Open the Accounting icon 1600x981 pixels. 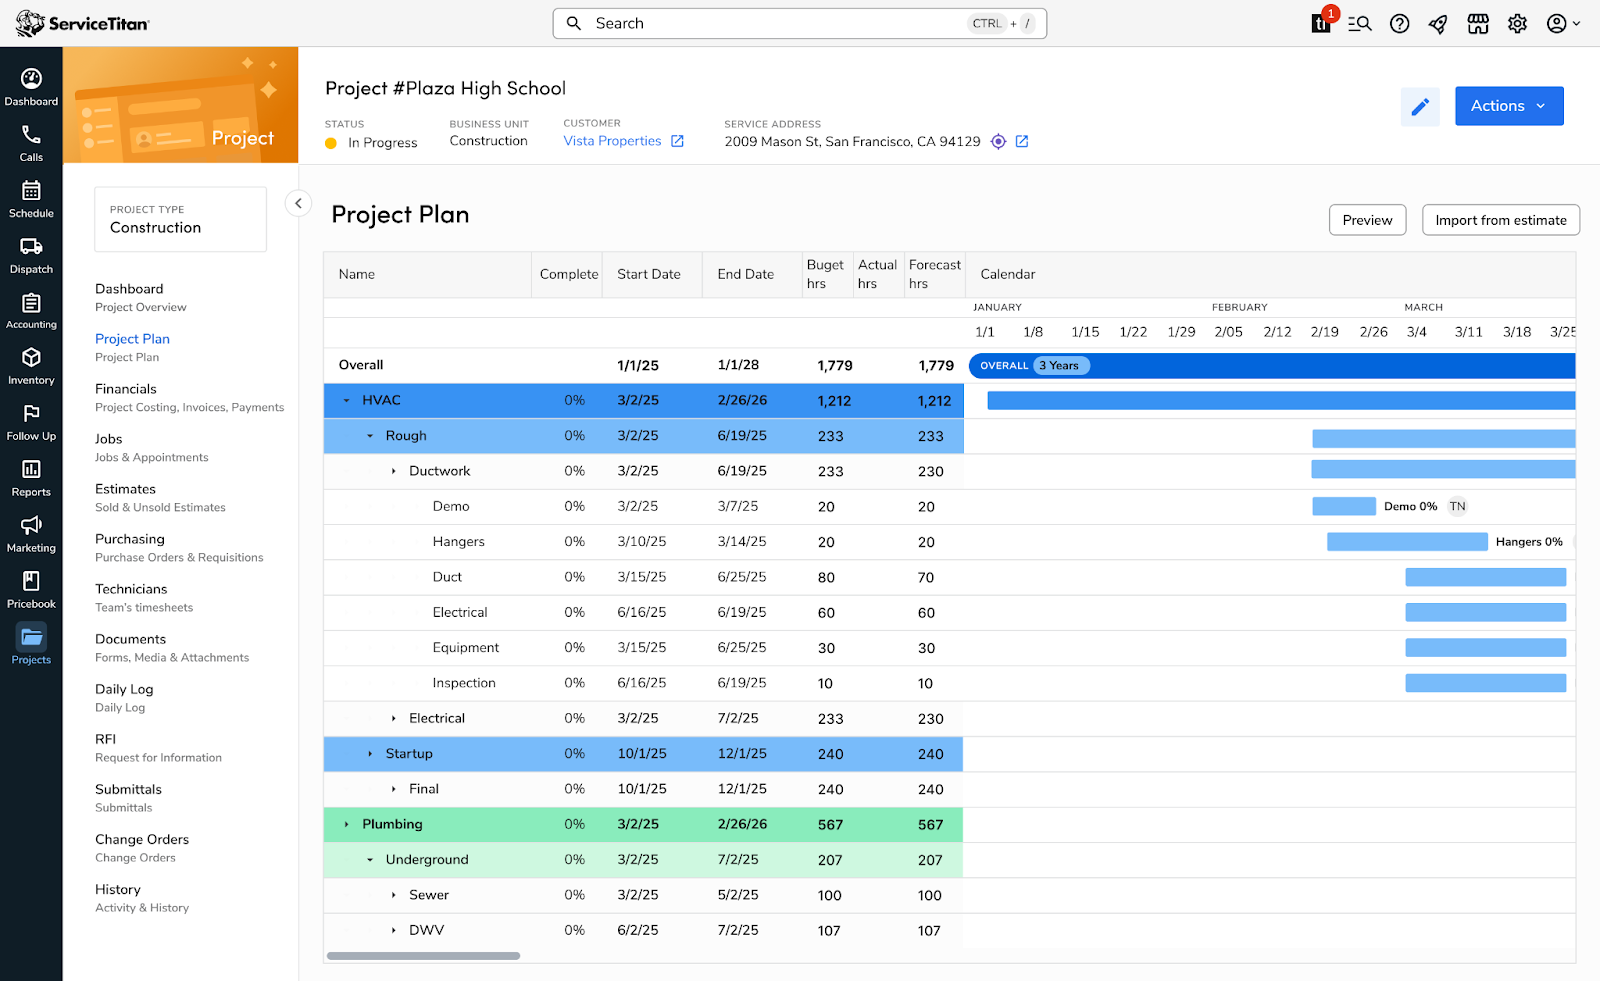pos(31,303)
